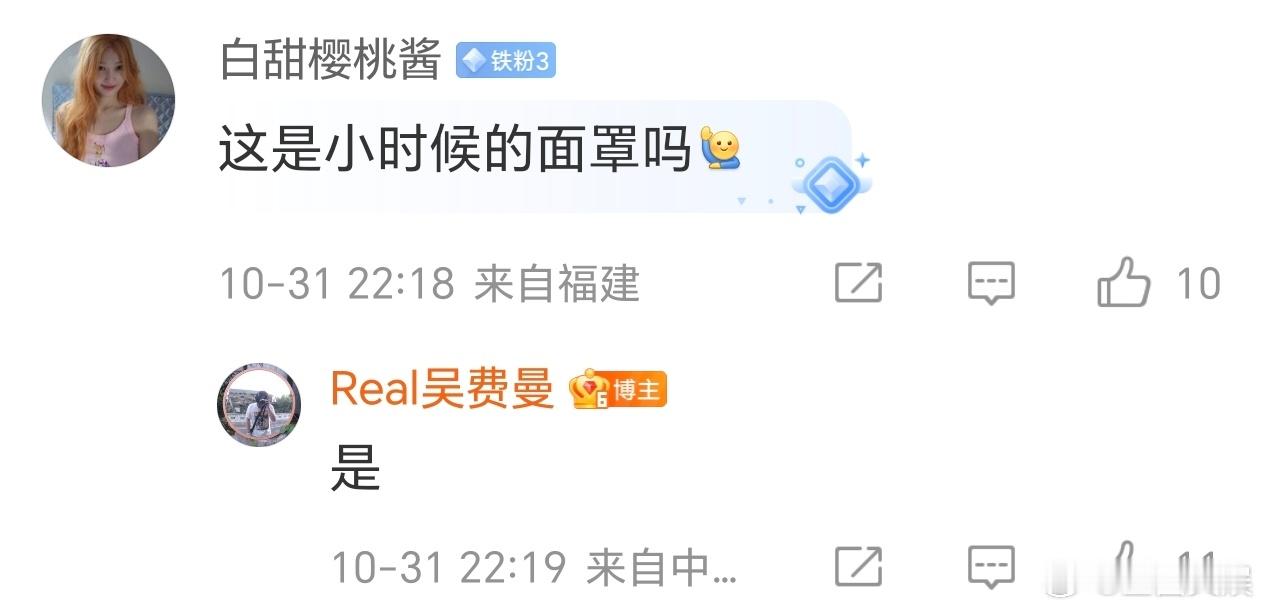Tap the 来自福建 location label
Image resolution: width=1264 pixels, height=611 pixels.
557,285
